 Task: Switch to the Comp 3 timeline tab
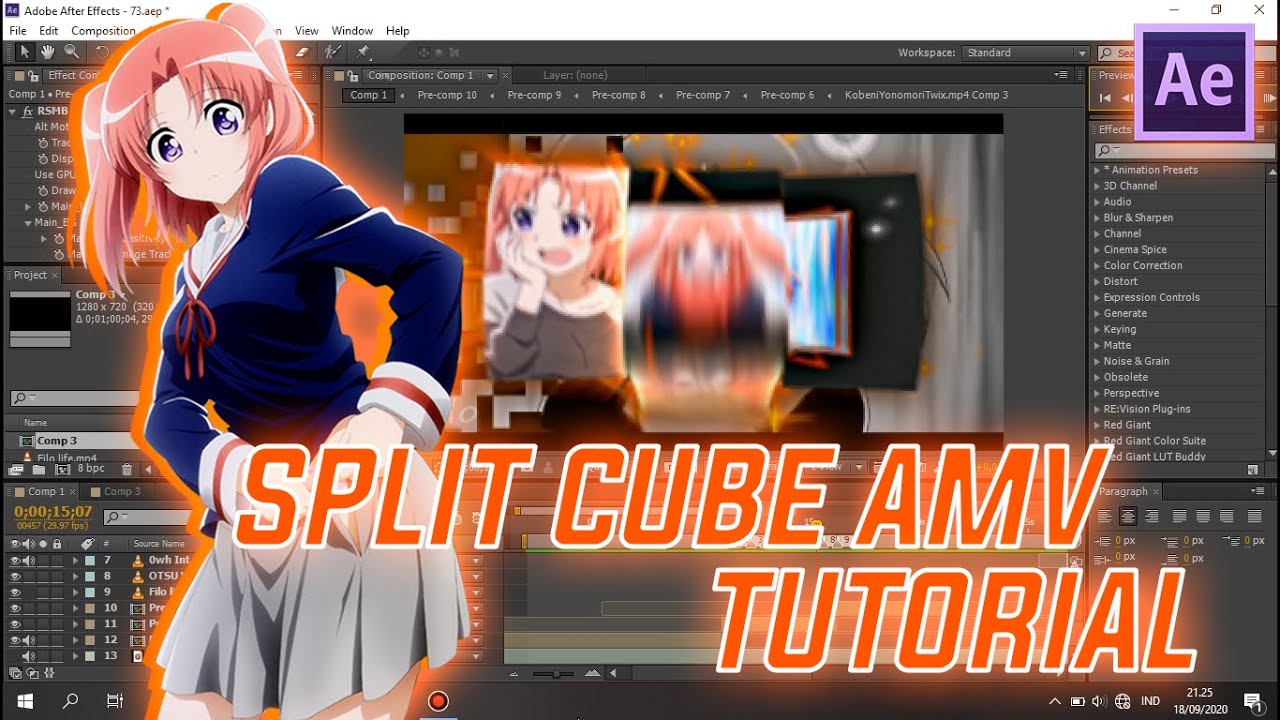click(118, 491)
